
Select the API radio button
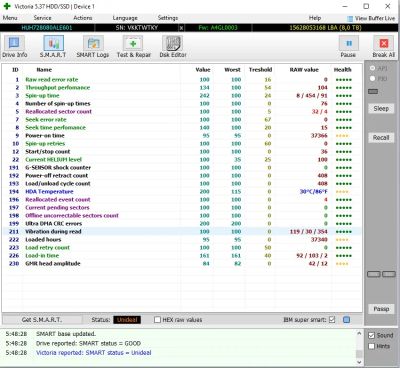click(x=373, y=68)
